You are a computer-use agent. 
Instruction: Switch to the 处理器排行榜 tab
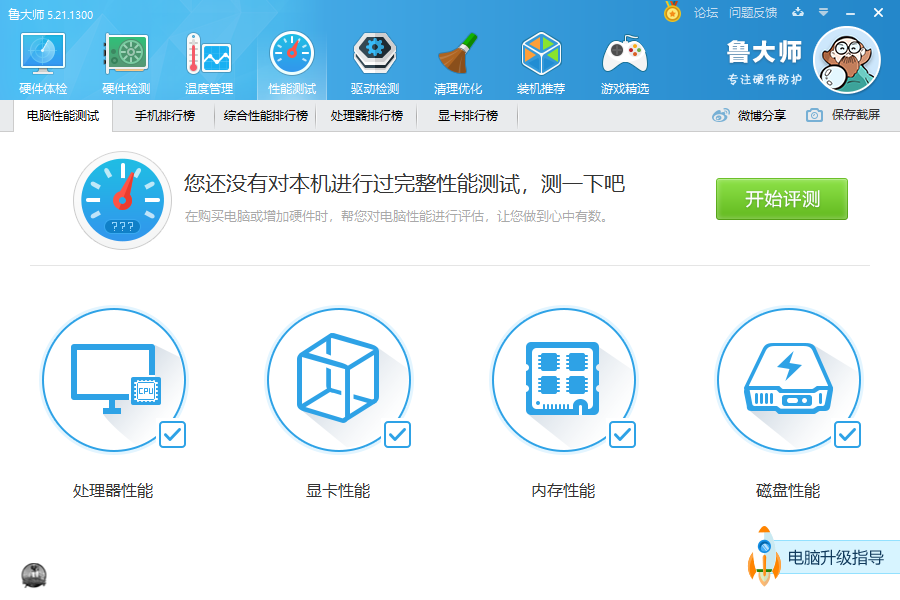pos(366,116)
